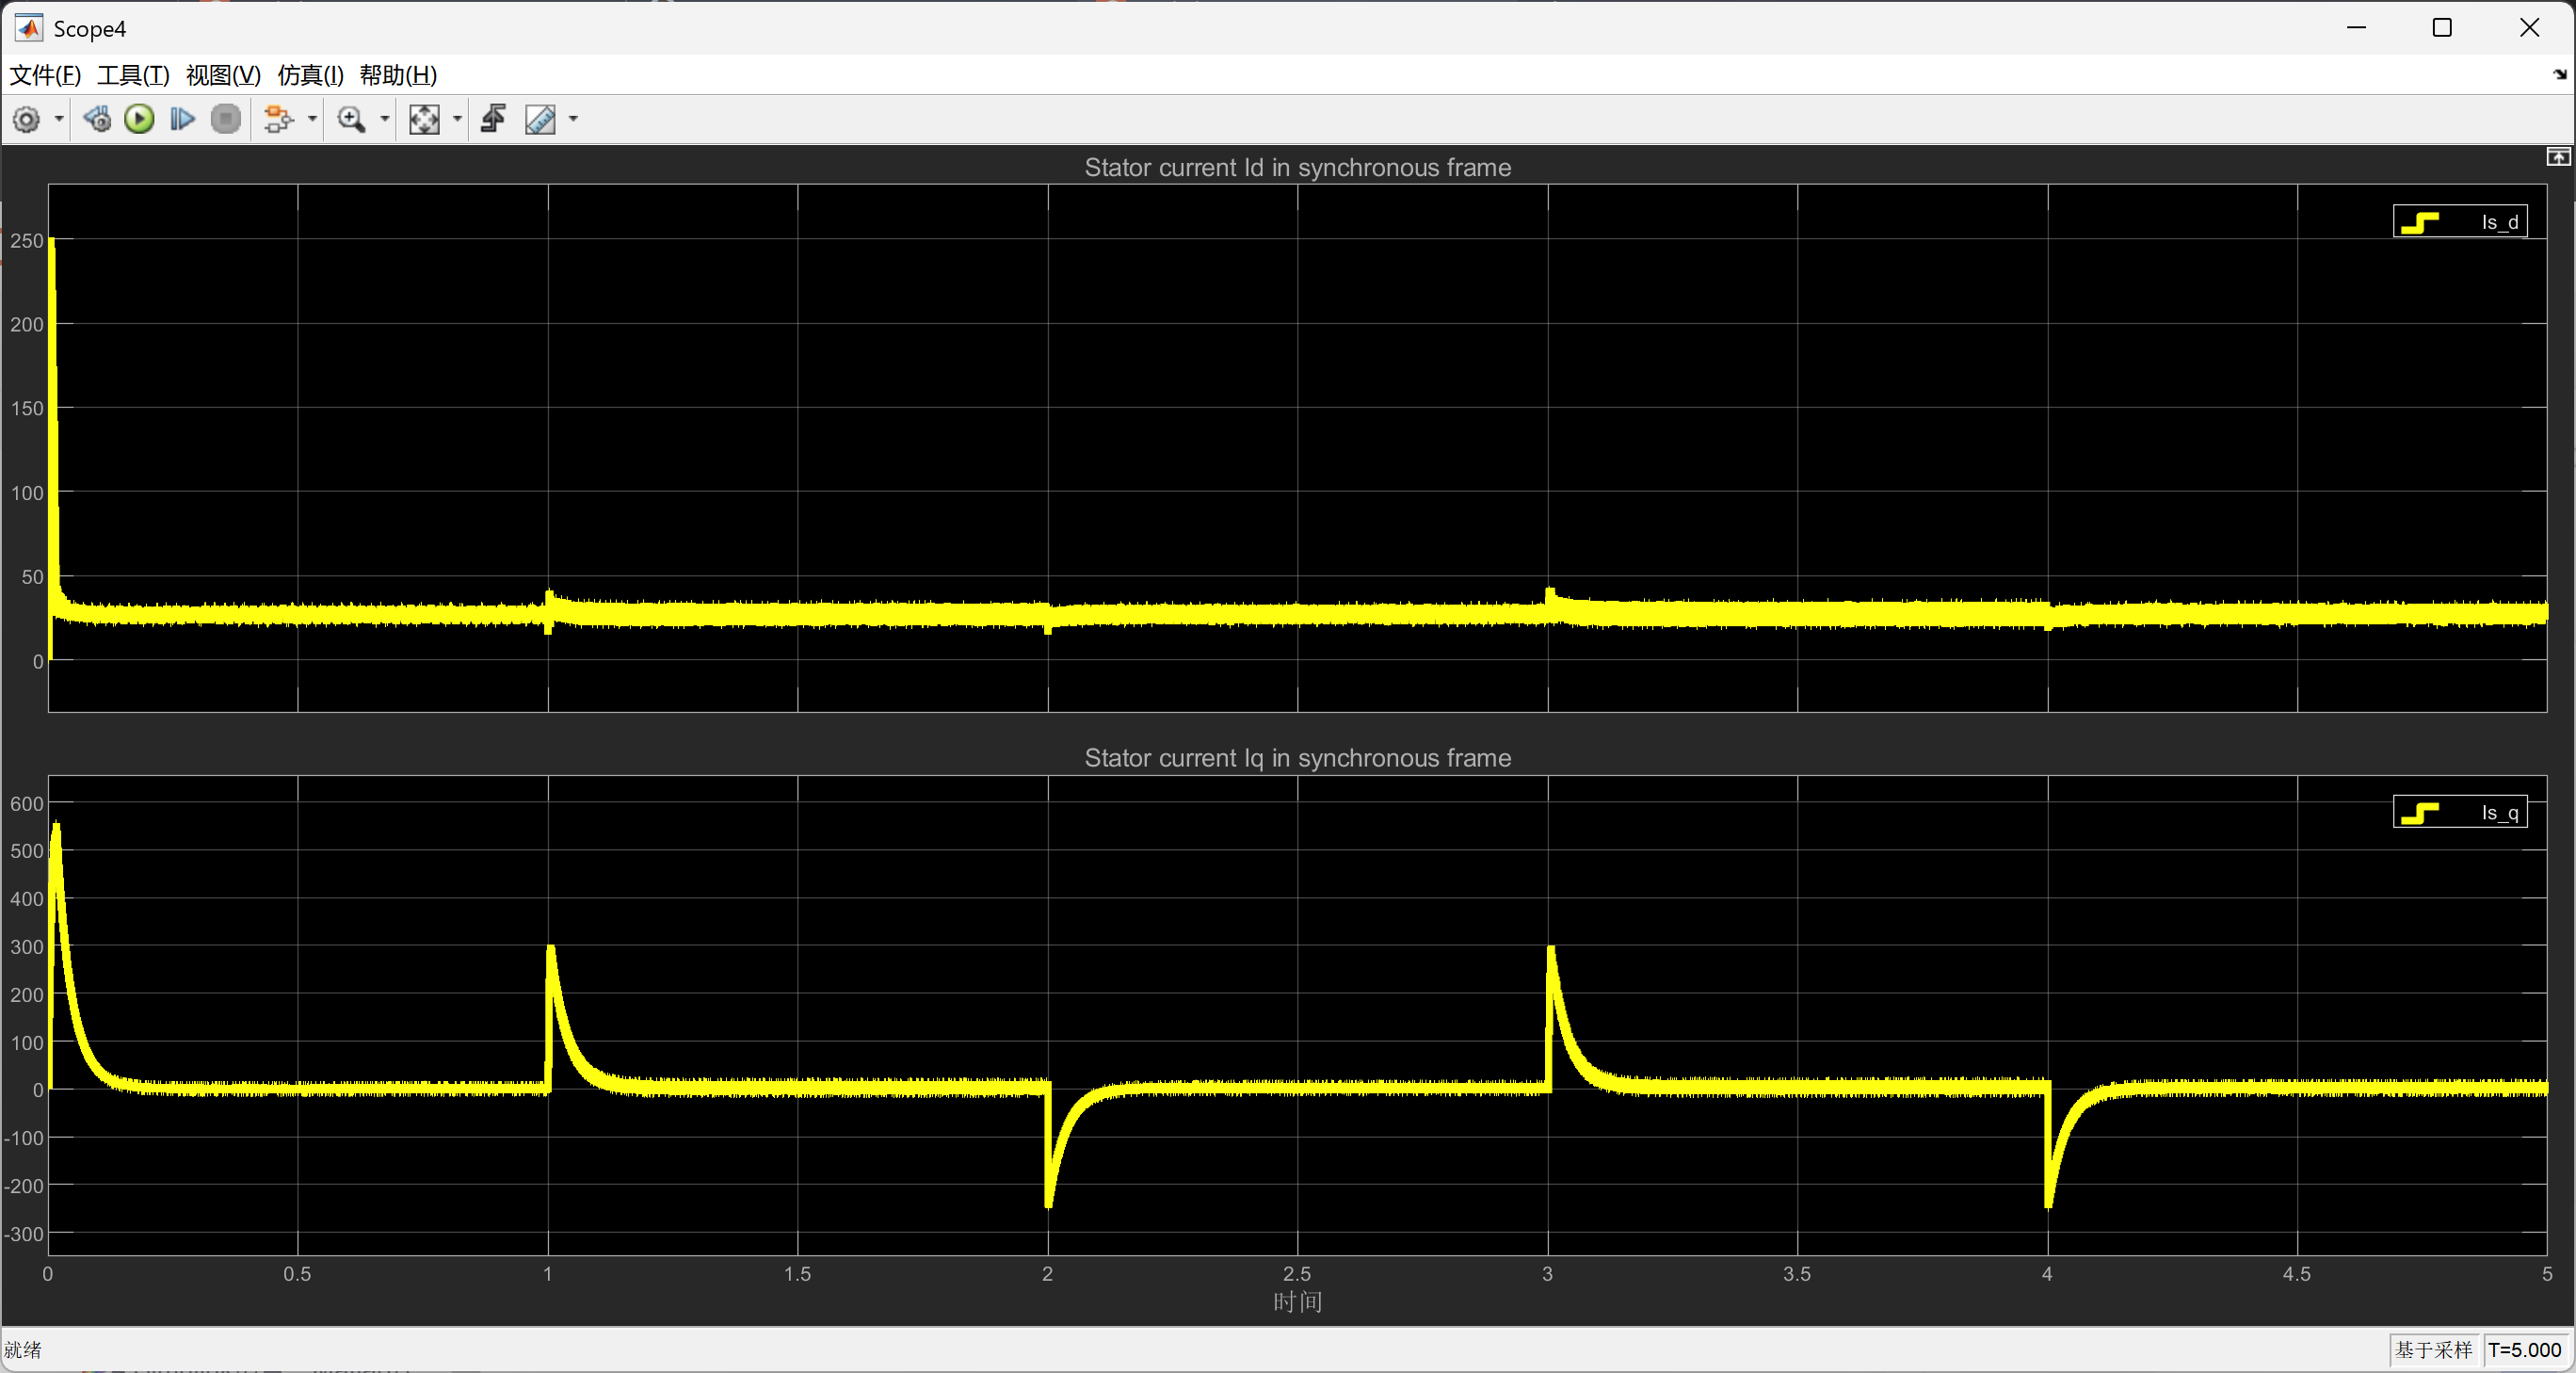Screen dimensions: 2576x1373
Task: Click Scale Axes Limits icon
Action: (x=424, y=120)
